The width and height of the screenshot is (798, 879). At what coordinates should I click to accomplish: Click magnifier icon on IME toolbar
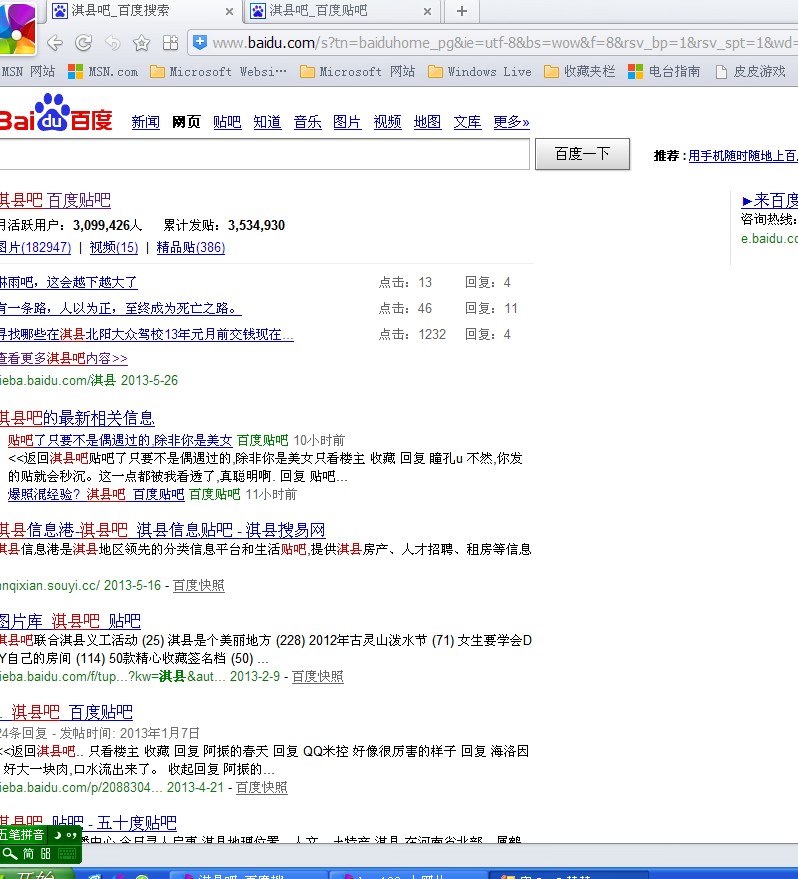(x=10, y=854)
